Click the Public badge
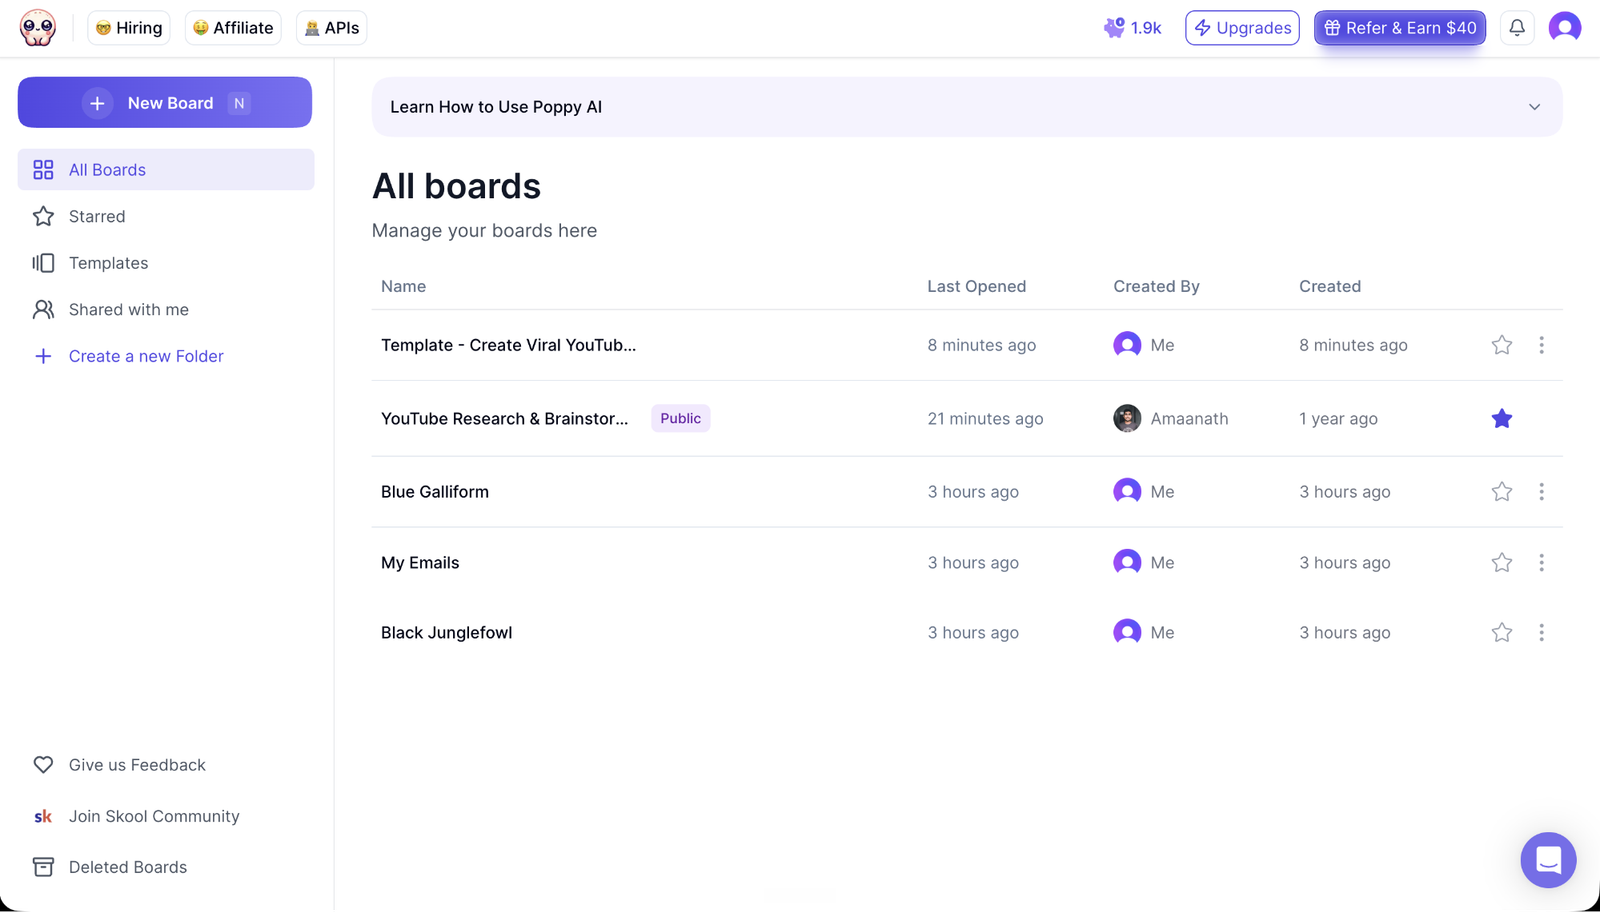 (681, 418)
